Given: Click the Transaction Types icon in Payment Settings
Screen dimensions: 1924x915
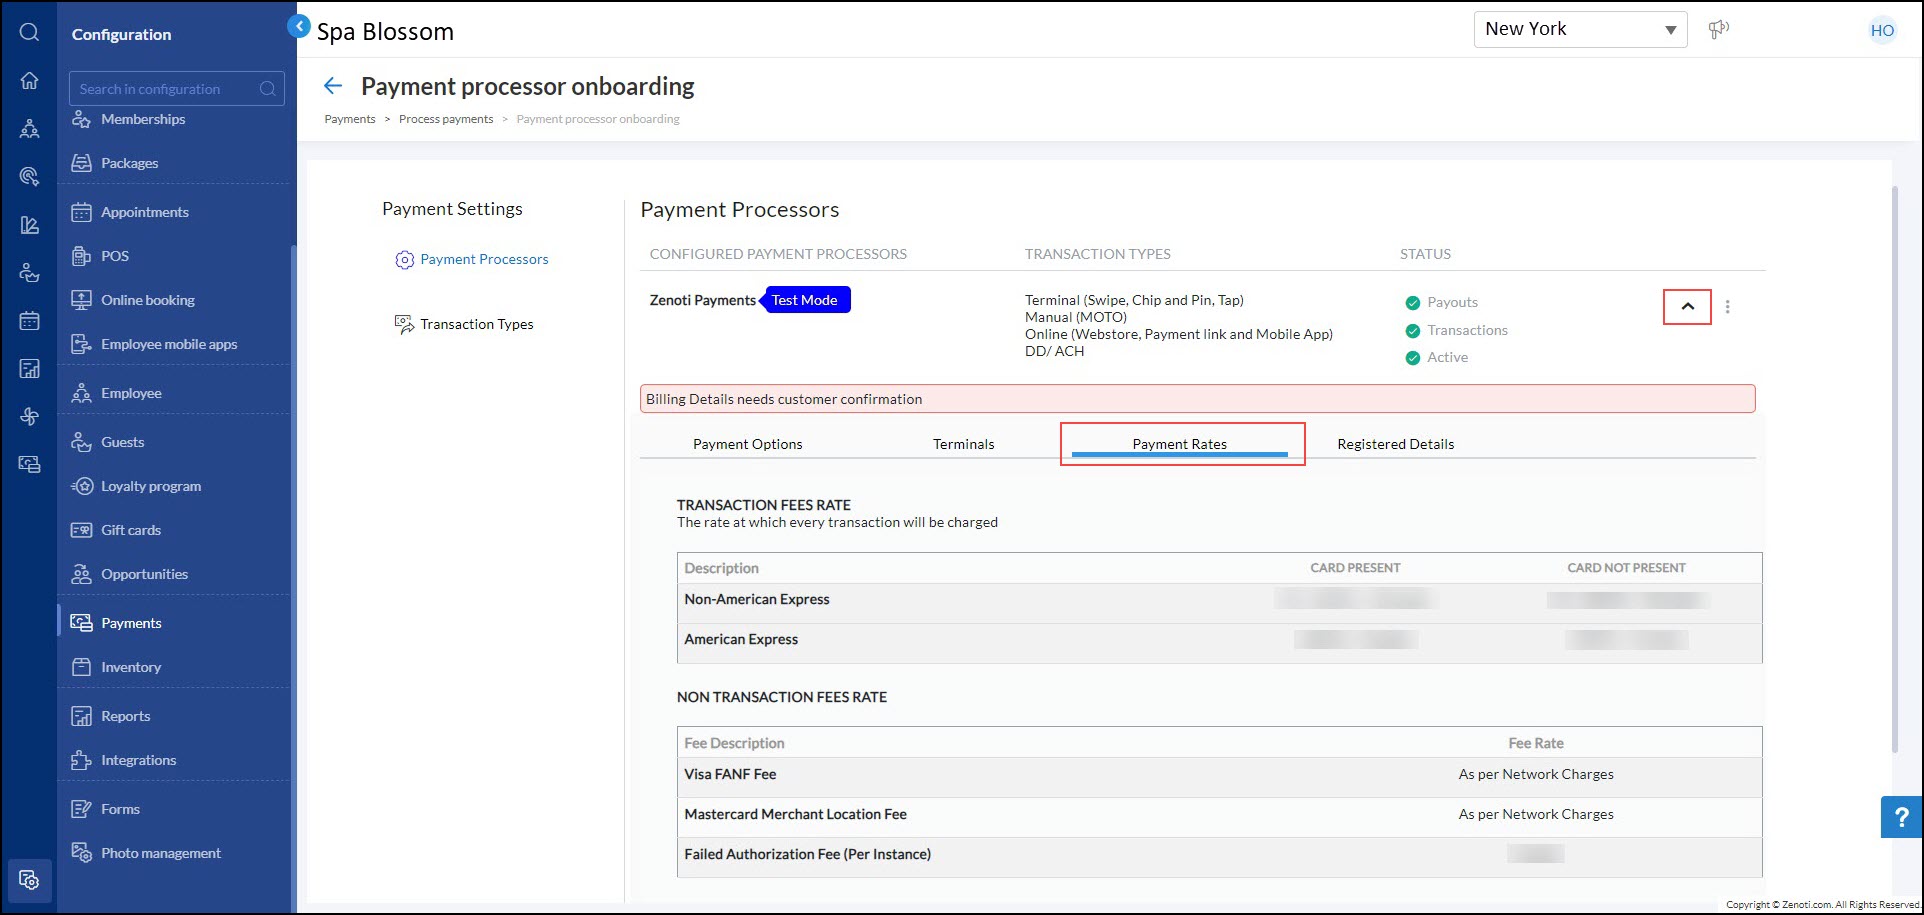Looking at the screenshot, I should click(404, 324).
